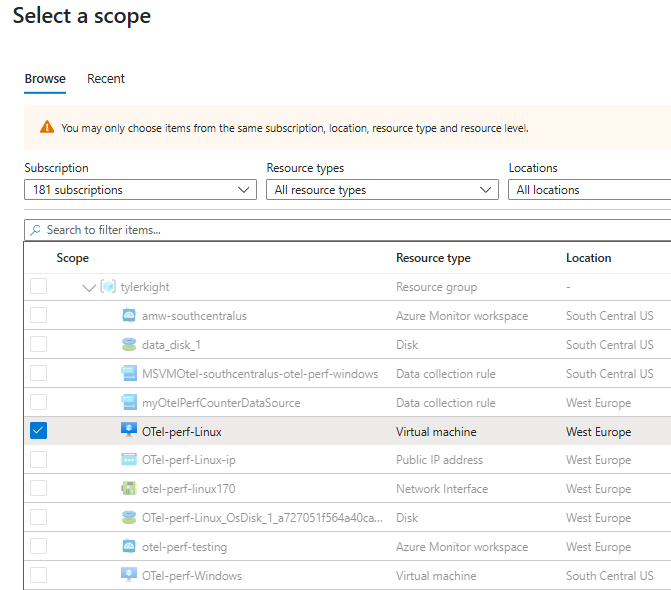Select the OTel-perf-Windows name
The height and width of the screenshot is (590, 671).
pyautogui.click(x=192, y=575)
